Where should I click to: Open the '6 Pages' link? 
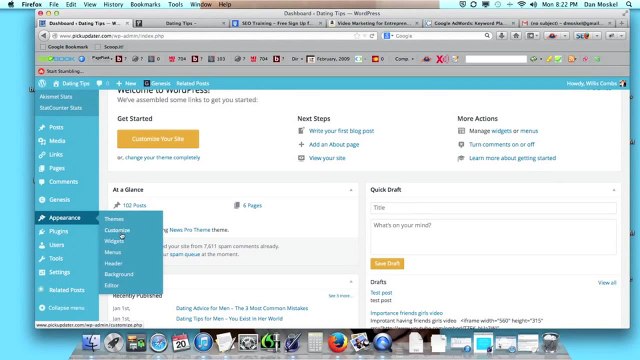(x=252, y=205)
